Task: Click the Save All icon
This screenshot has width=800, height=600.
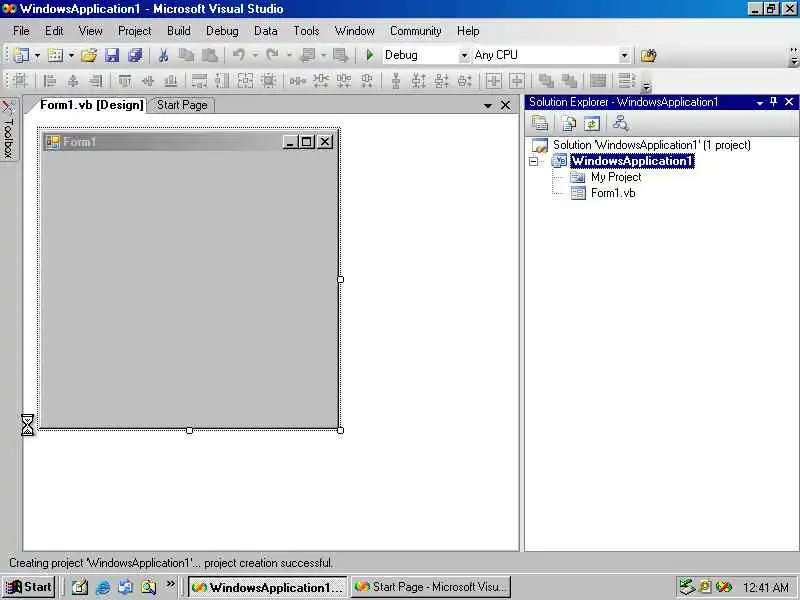Action: (135, 55)
